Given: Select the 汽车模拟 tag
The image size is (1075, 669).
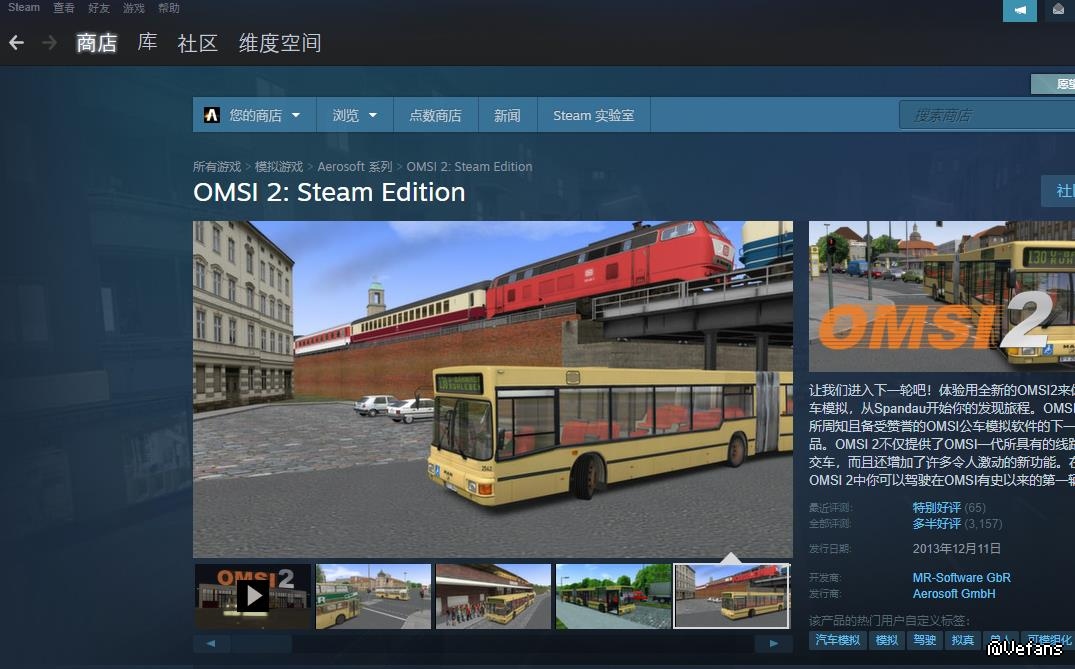Looking at the screenshot, I should click(x=837, y=640).
